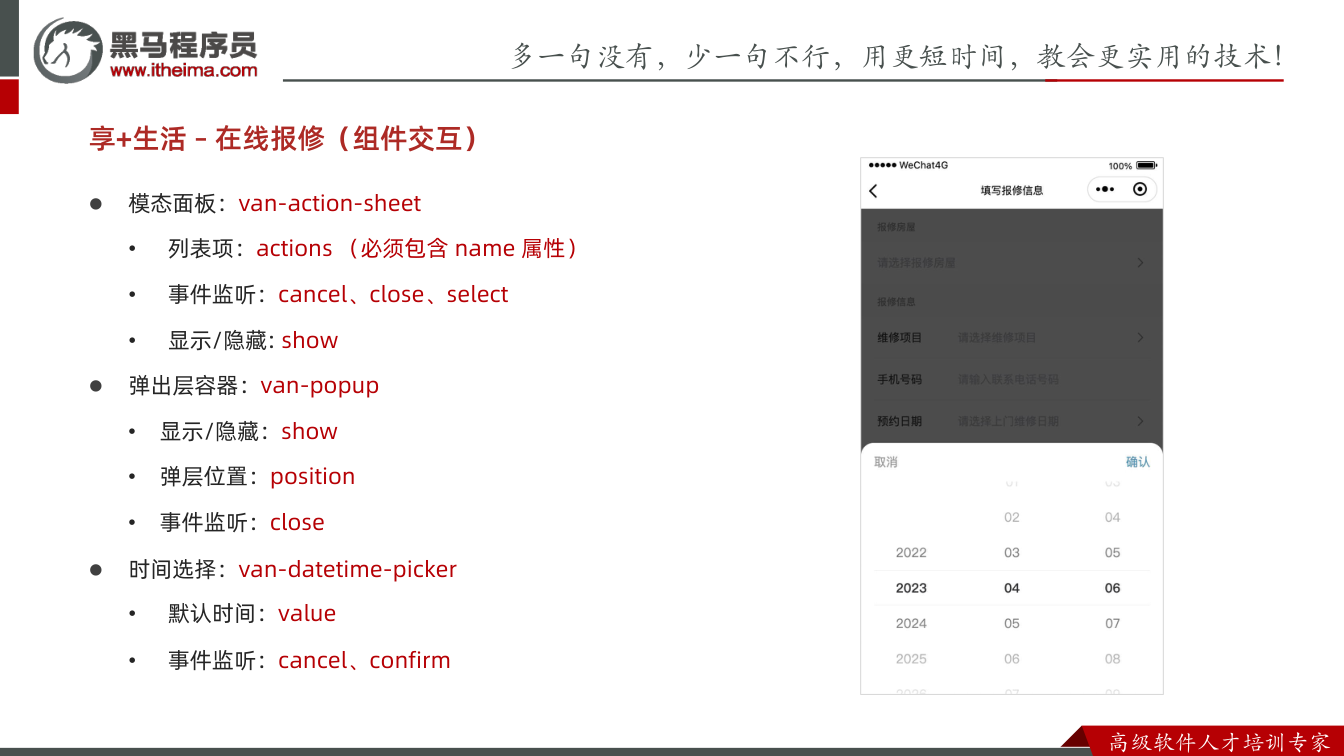This screenshot has width=1344, height=756.
Task: Select year 2024 in picker column
Action: (x=911, y=624)
